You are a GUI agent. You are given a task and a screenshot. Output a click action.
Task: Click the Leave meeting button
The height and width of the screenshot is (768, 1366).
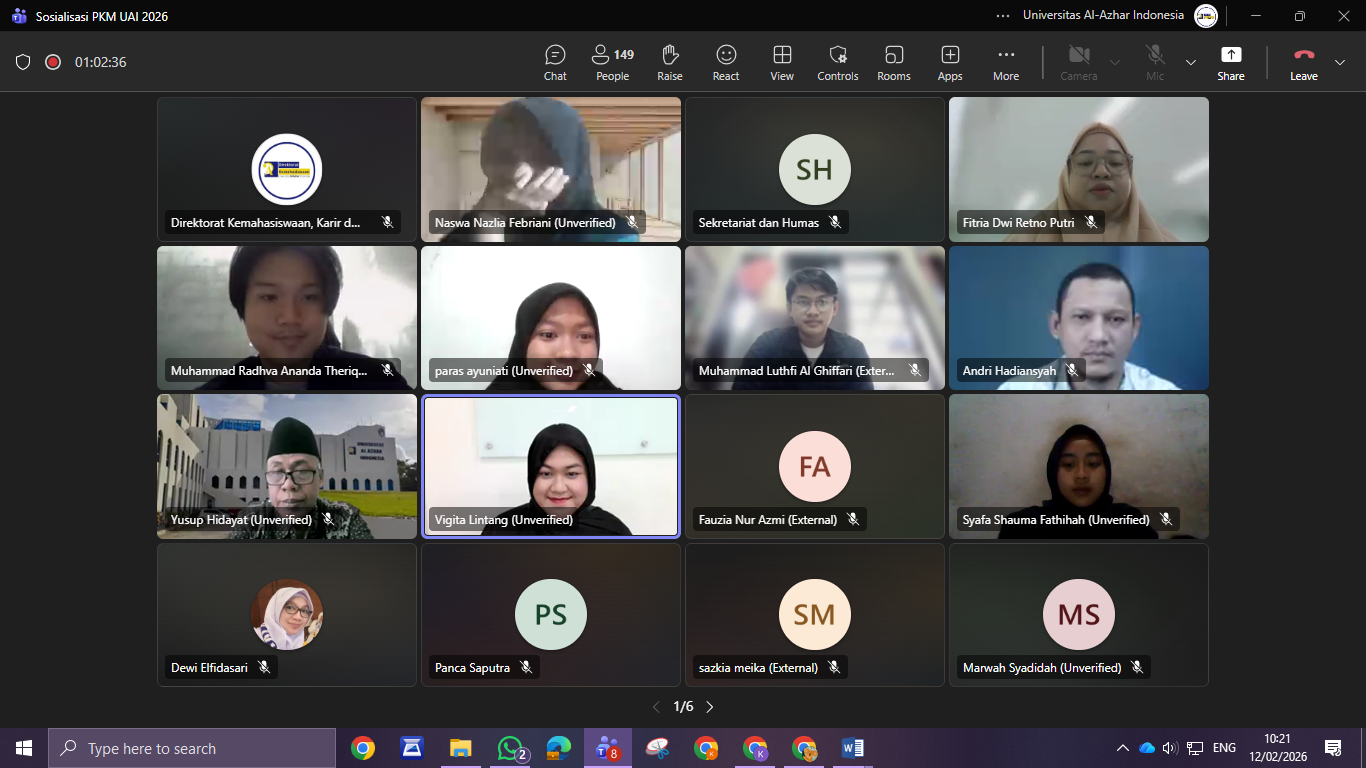point(1303,62)
